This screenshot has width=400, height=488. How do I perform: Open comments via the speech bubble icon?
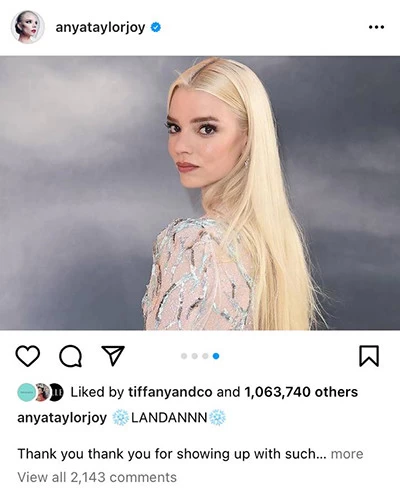coord(70,356)
